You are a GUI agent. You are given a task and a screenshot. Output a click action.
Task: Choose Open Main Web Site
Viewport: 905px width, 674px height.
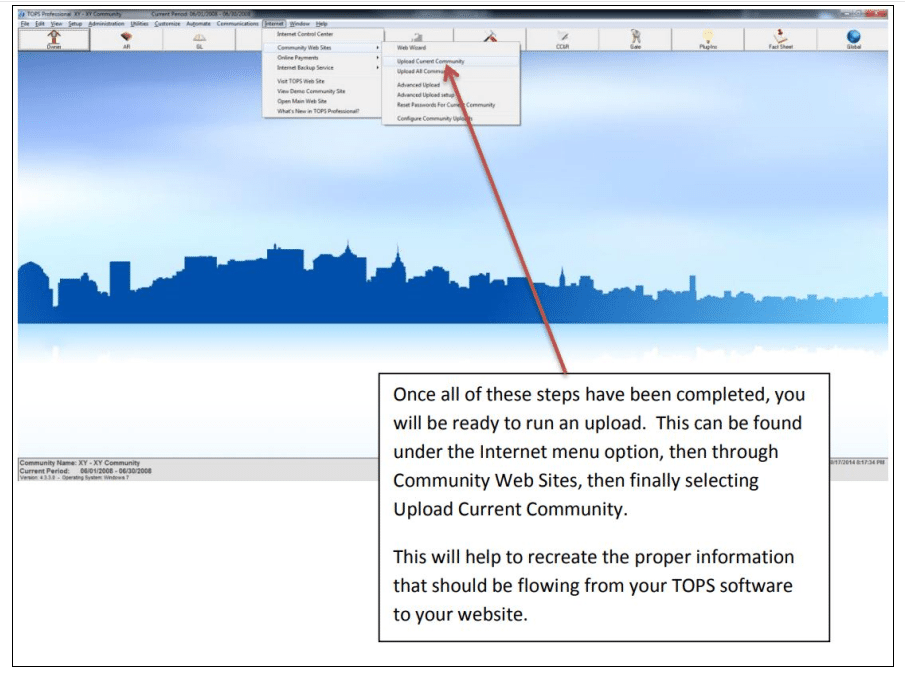coord(323,101)
